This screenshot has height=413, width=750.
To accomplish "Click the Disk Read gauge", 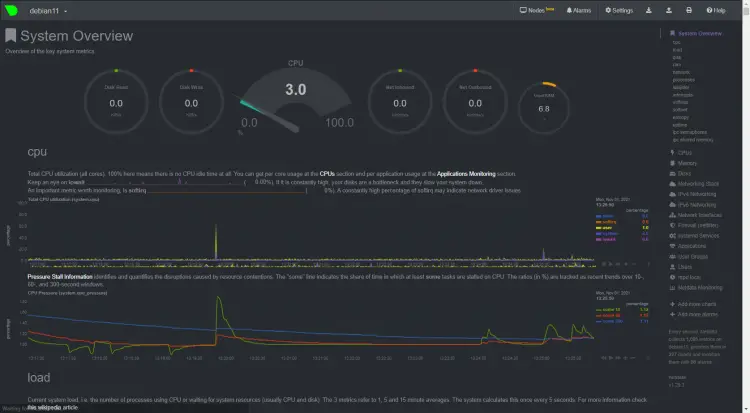I will click(x=116, y=101).
